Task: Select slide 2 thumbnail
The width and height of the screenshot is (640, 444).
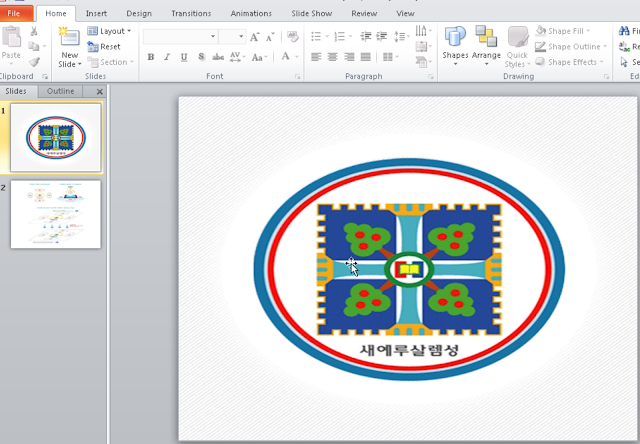Action: 56,214
